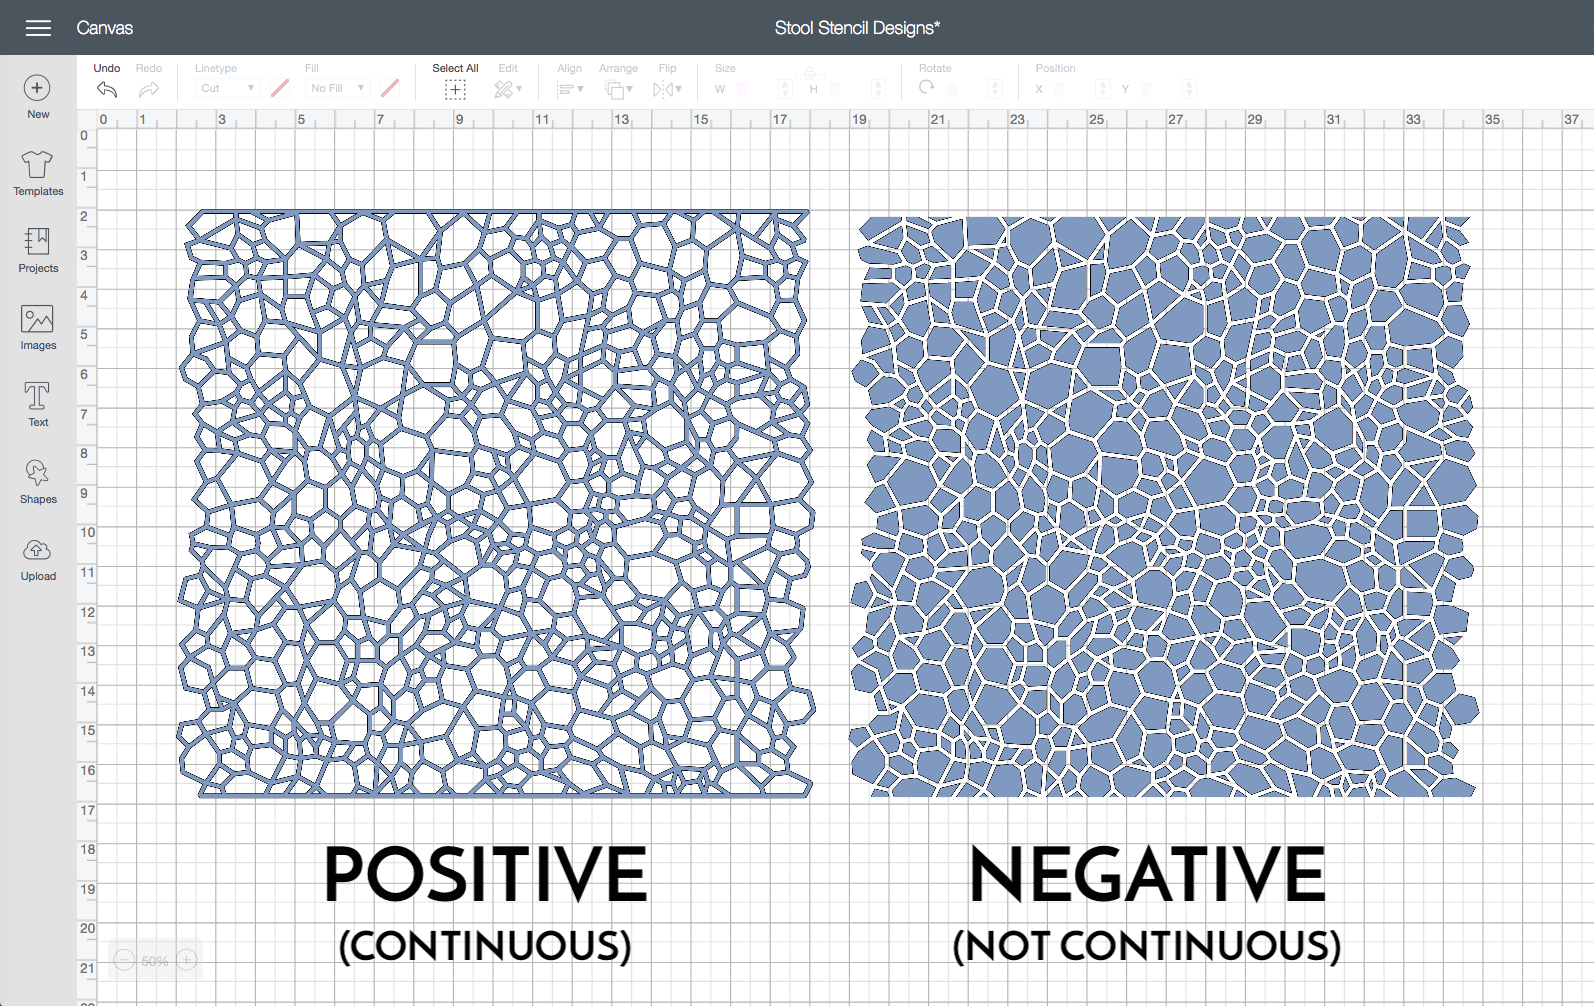The width and height of the screenshot is (1594, 1006).
Task: Select the POSITIVE text object
Action: coord(486,873)
